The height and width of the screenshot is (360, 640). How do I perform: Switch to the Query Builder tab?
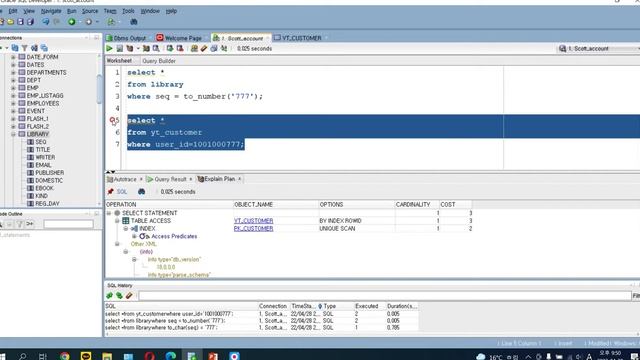159,61
